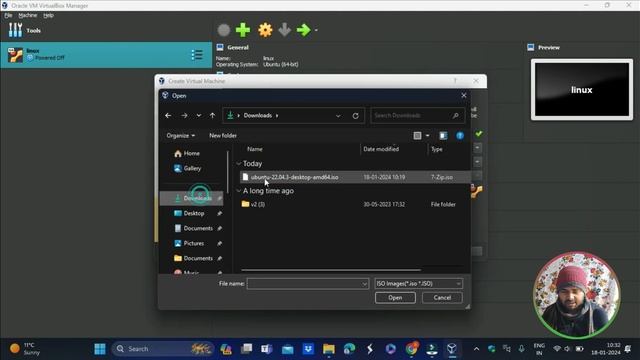640x360 pixels.
Task: Sort by Date modified column
Action: coord(381,149)
